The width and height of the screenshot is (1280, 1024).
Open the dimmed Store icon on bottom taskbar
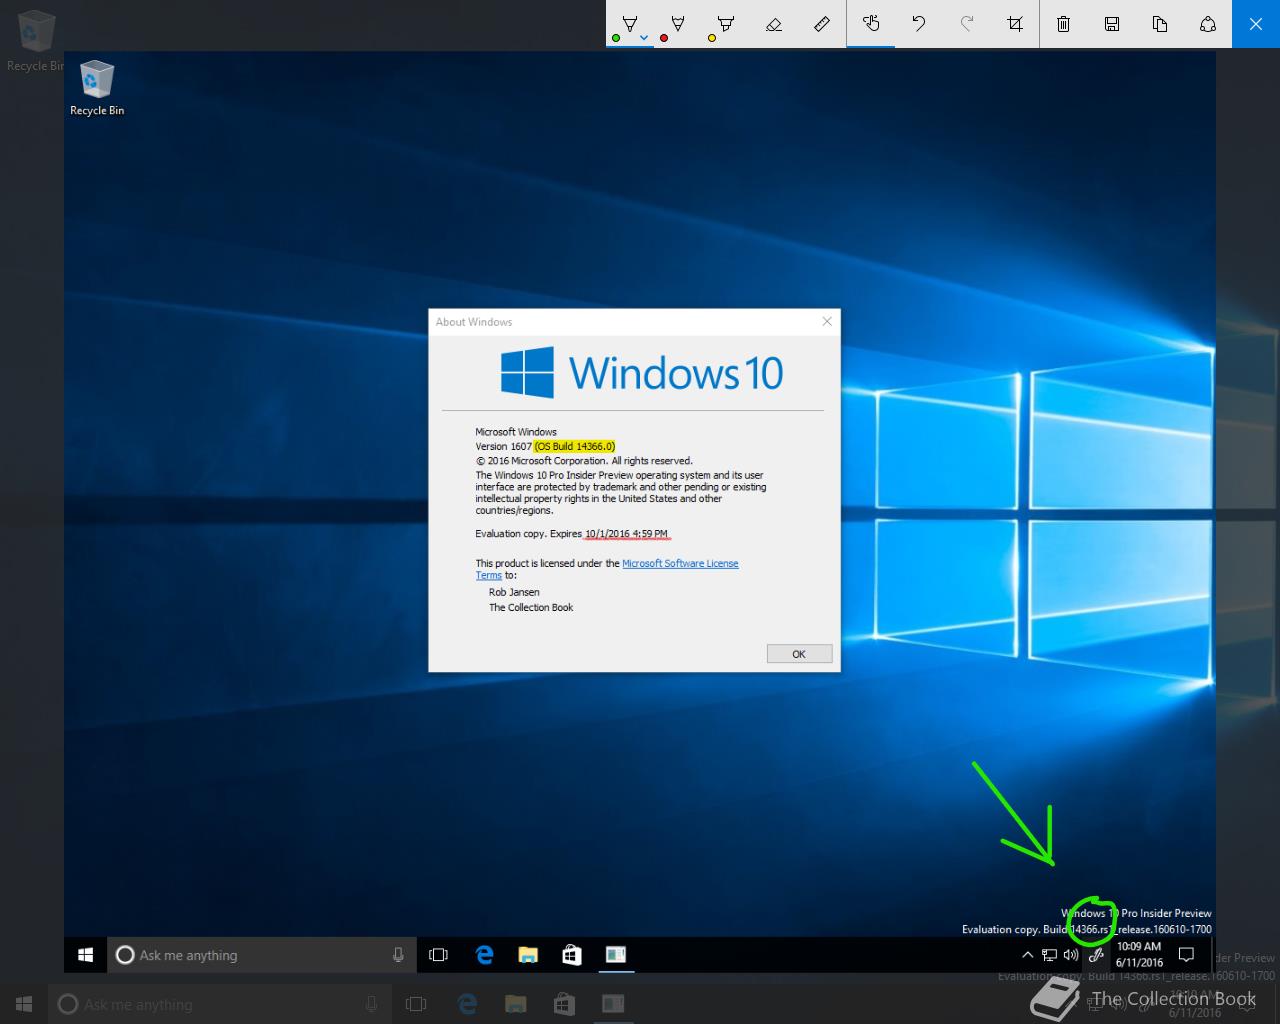563,1004
